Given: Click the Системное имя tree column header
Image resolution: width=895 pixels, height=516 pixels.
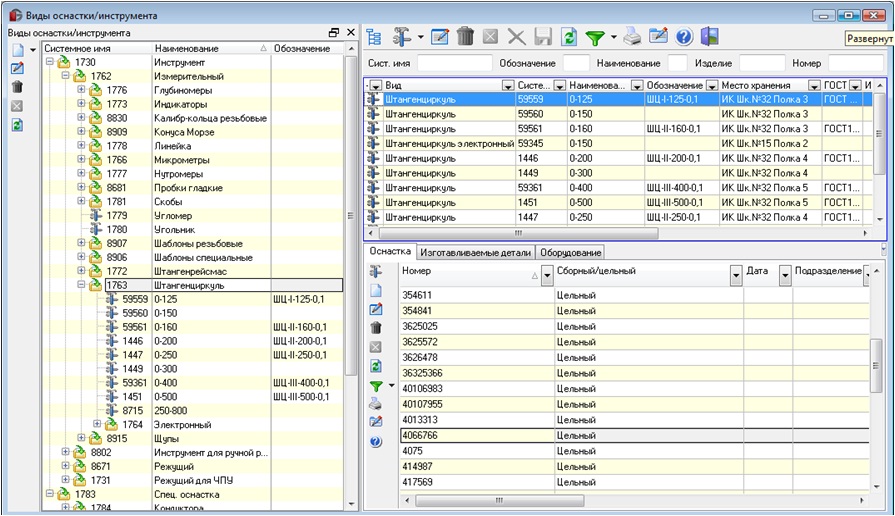Looking at the screenshot, I should [x=96, y=49].
